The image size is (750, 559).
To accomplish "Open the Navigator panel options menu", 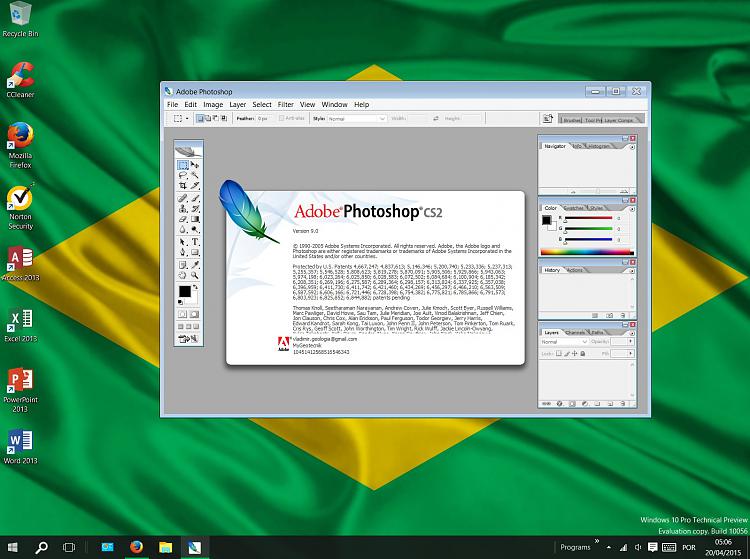I will click(x=632, y=147).
